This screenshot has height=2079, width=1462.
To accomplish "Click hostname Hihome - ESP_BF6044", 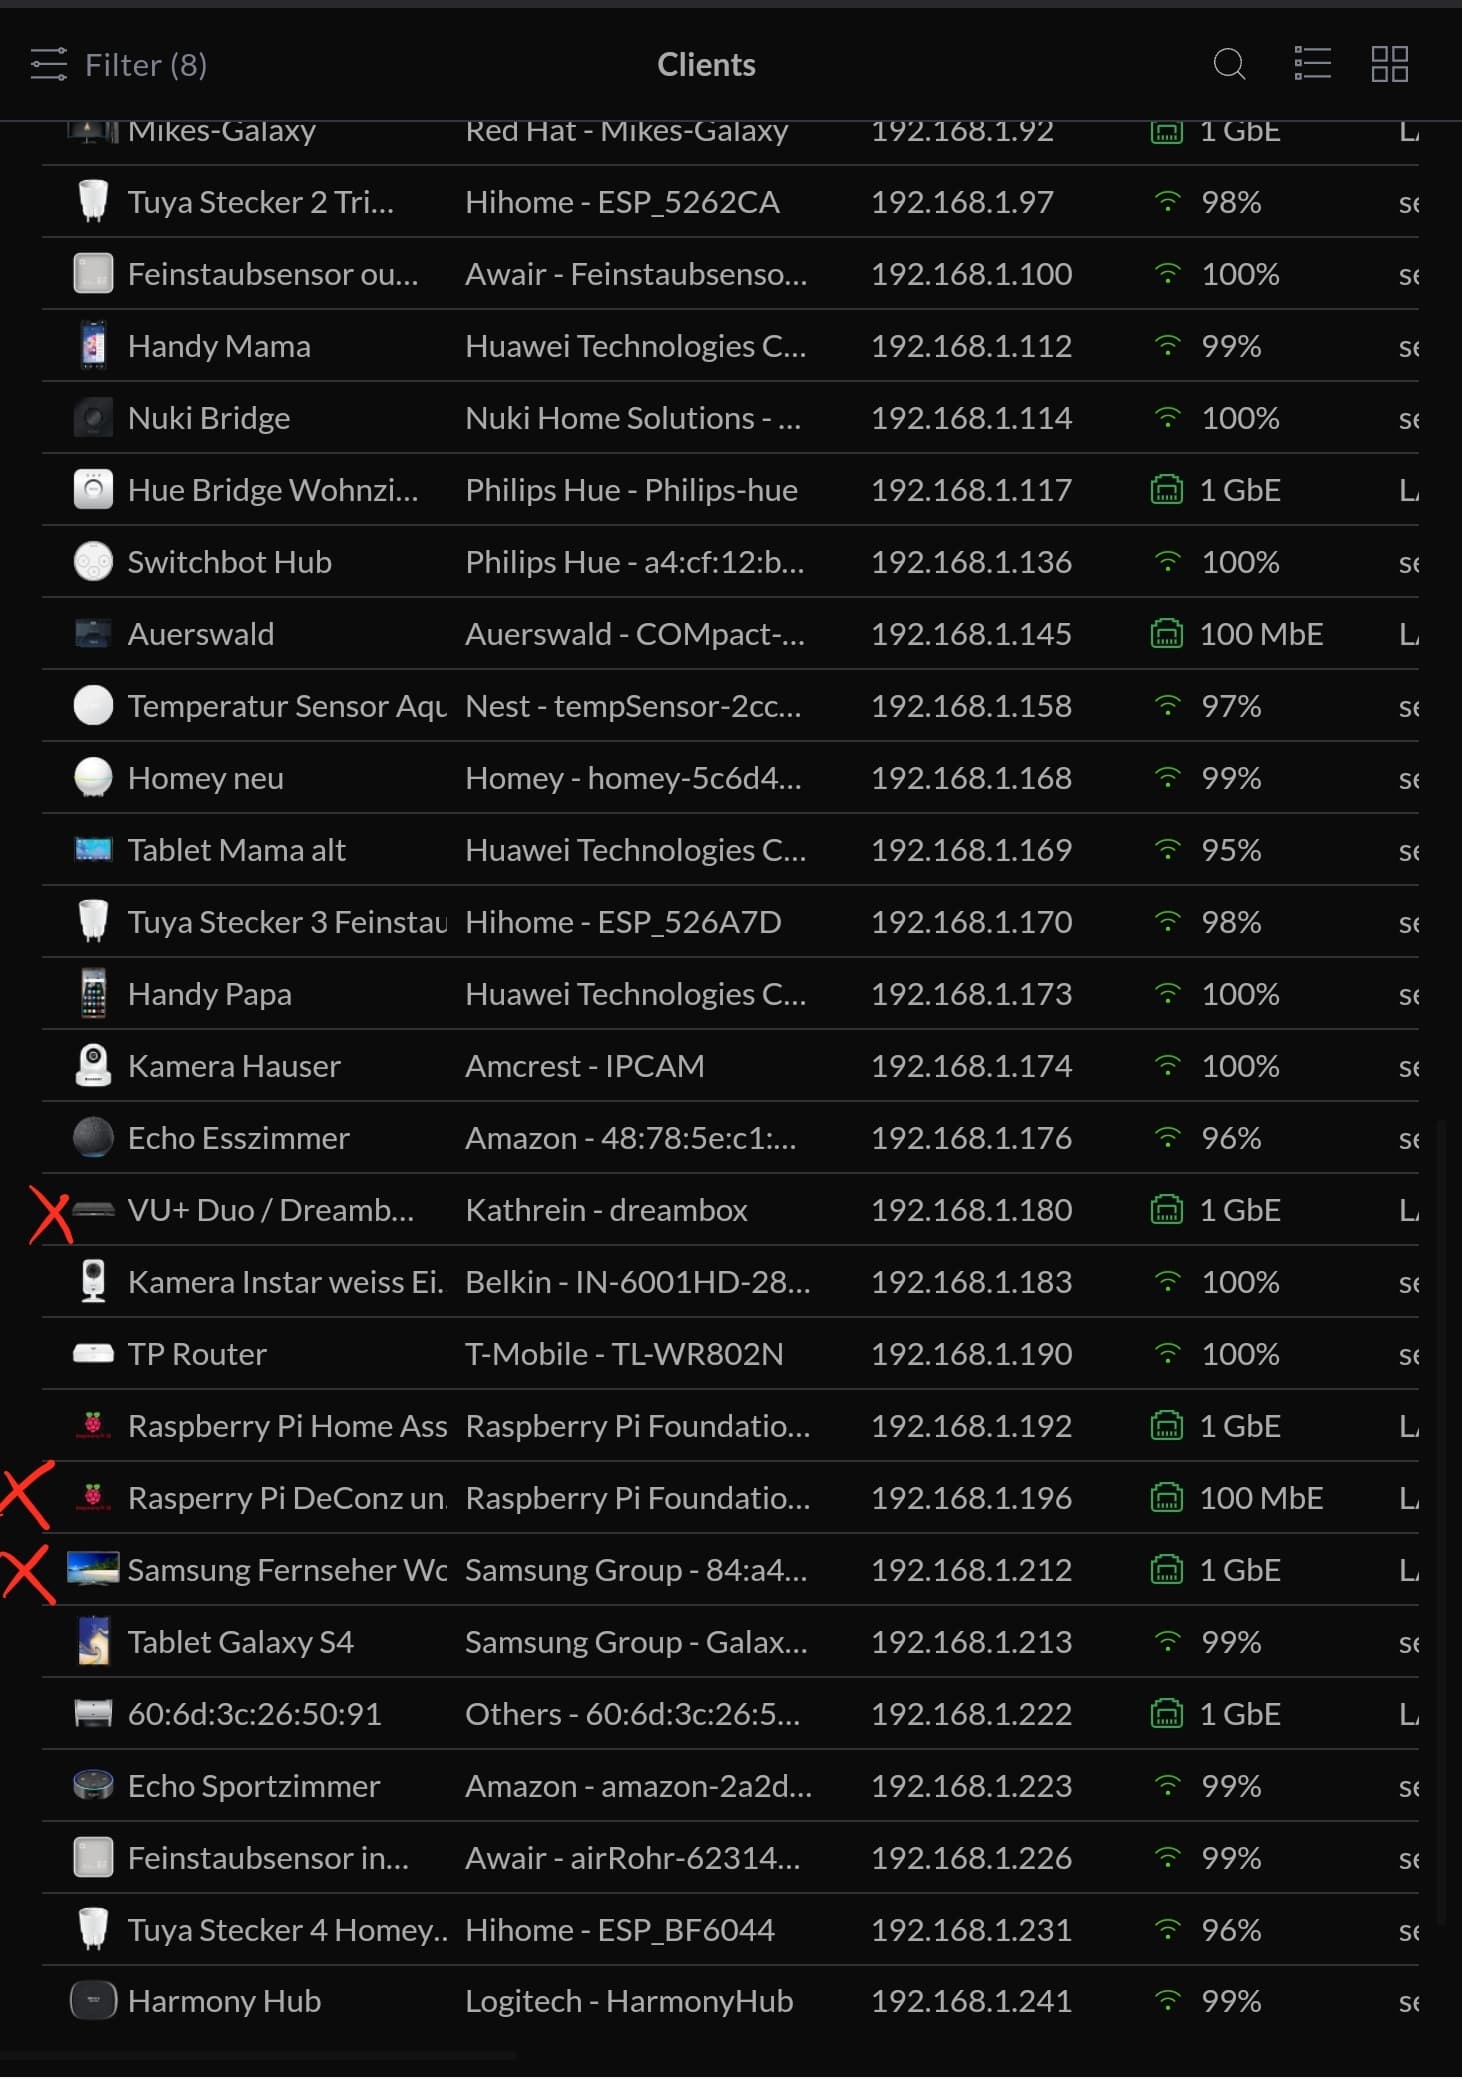I will tap(620, 1930).
